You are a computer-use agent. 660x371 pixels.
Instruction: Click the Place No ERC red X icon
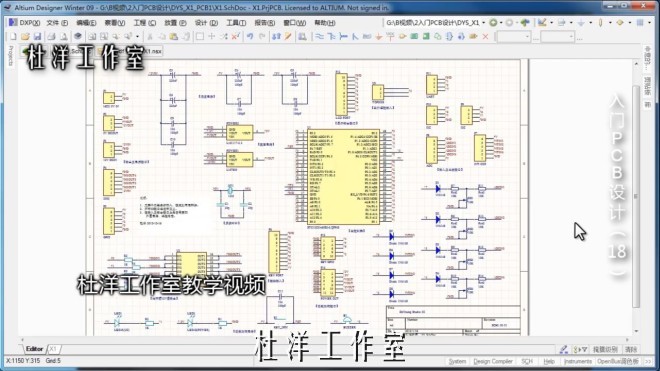pos(485,37)
